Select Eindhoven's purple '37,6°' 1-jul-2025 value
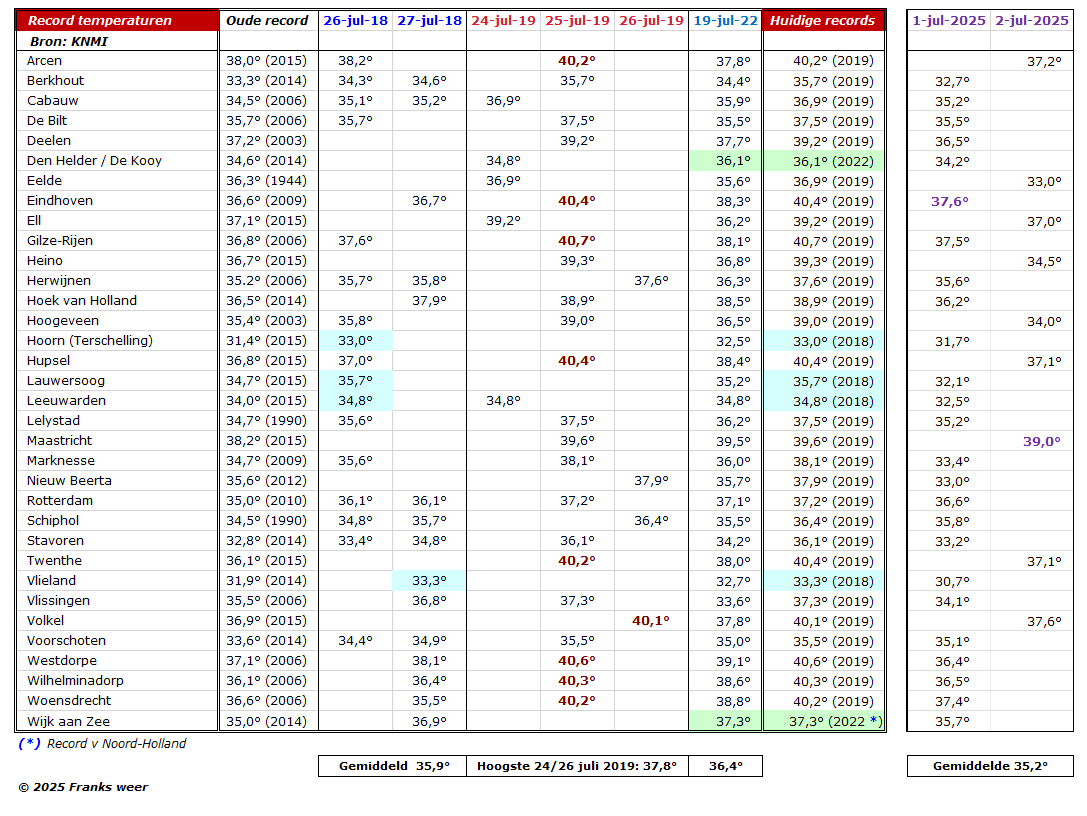This screenshot has height=816, width=1087. [950, 202]
